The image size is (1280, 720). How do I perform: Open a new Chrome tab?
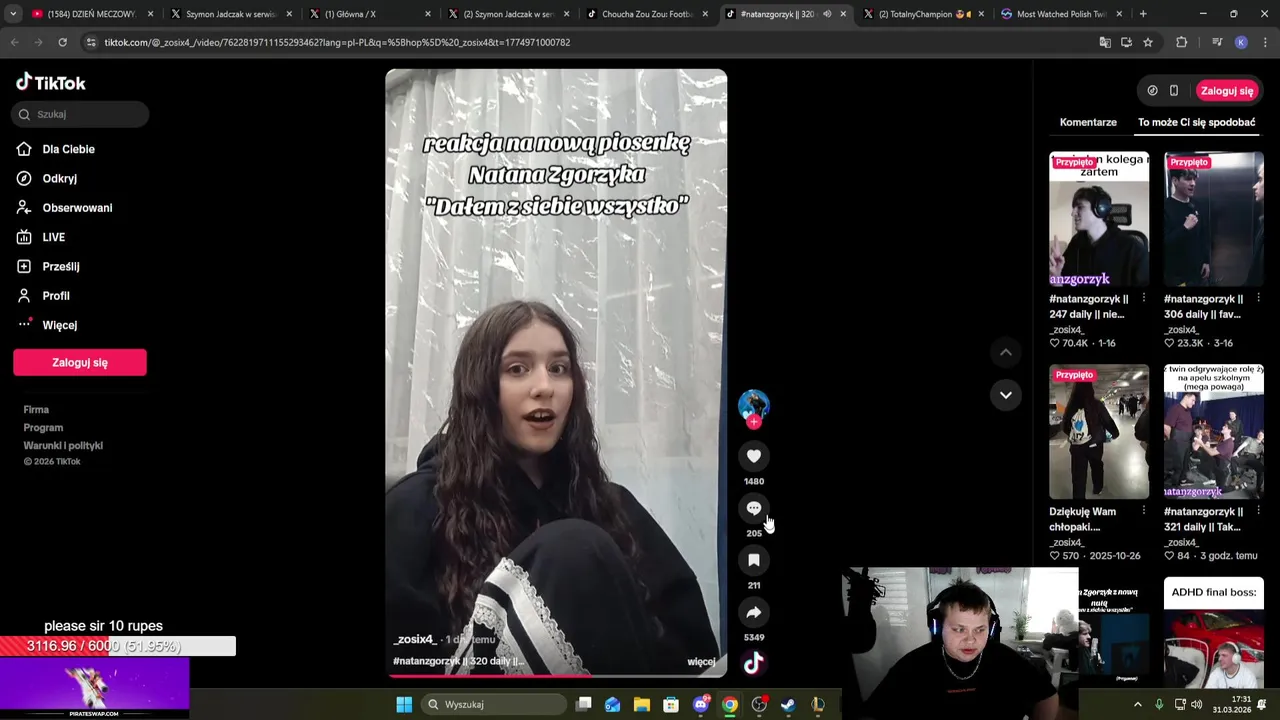click(x=1143, y=14)
